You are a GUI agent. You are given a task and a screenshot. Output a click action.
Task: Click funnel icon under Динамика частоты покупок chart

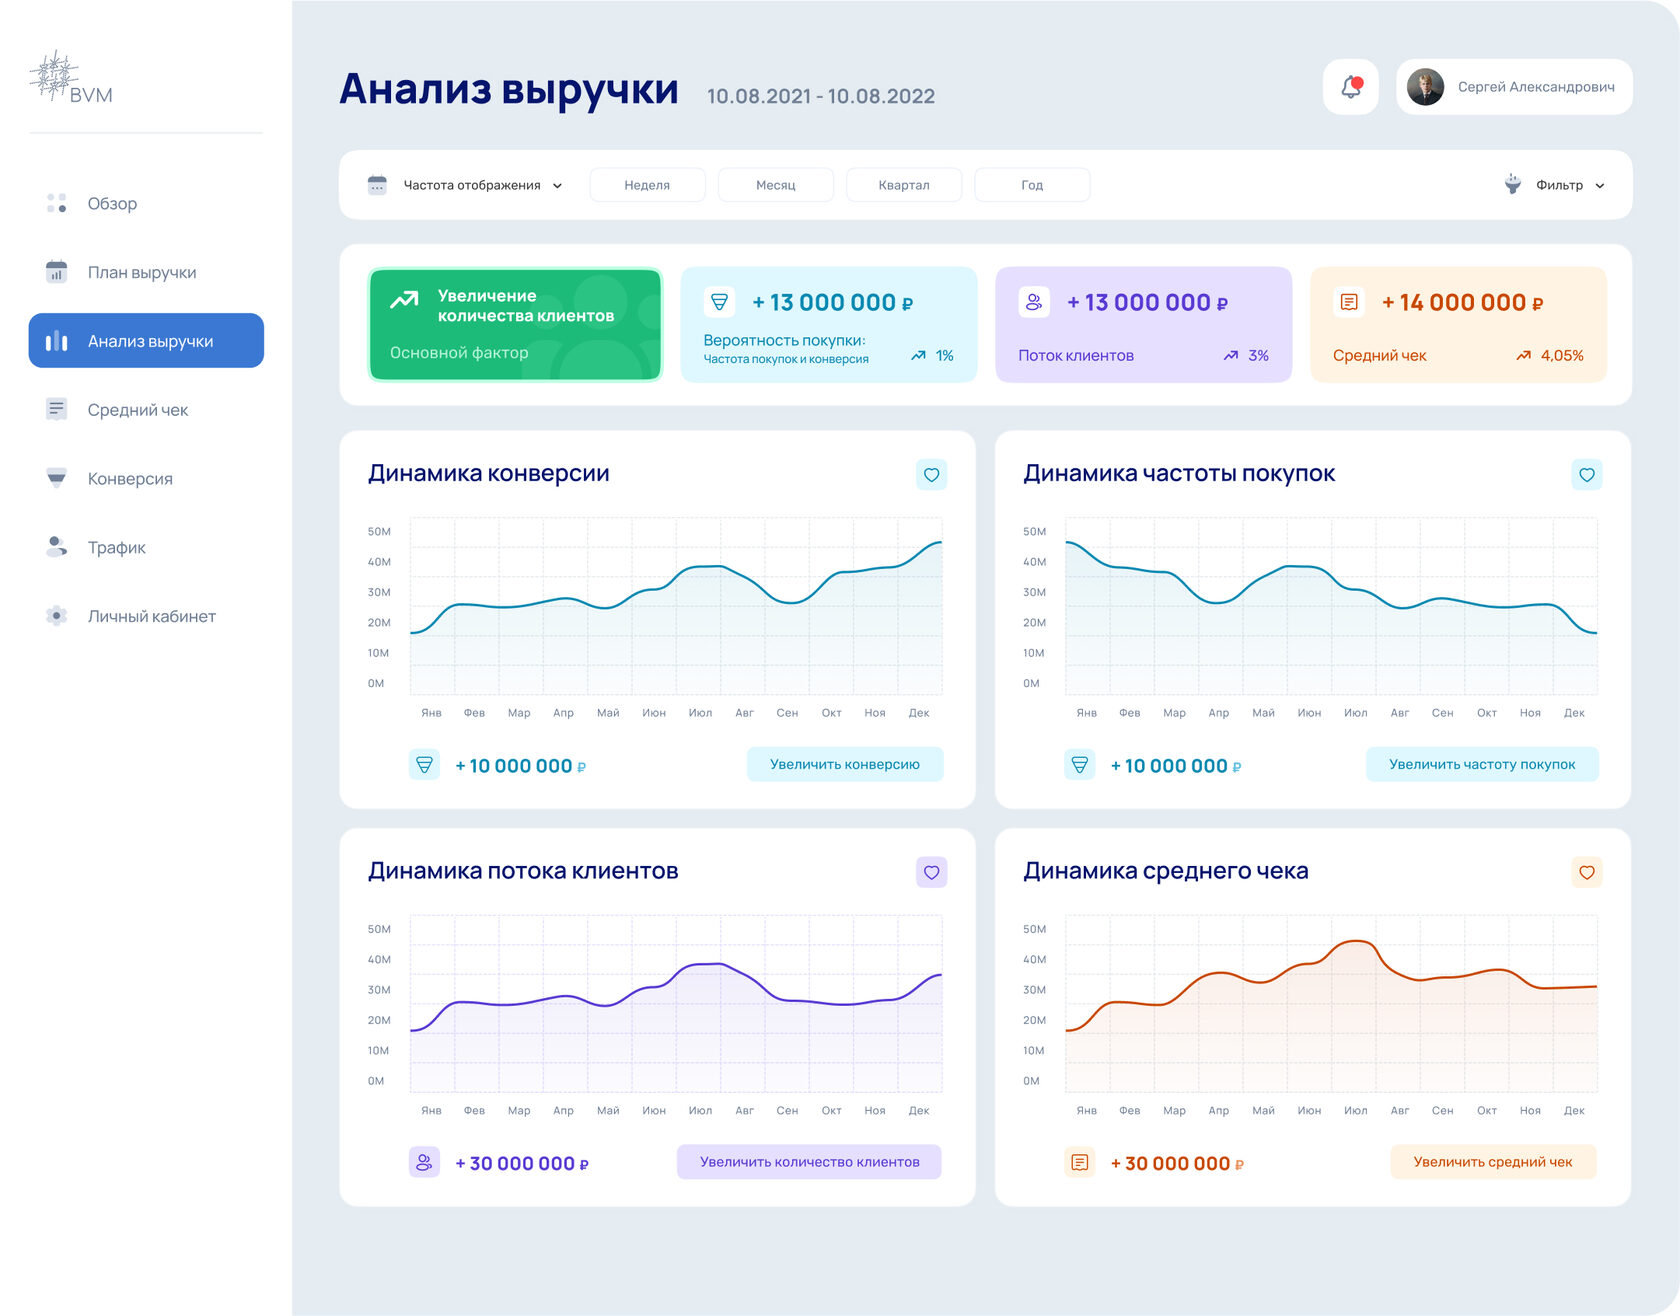tap(1080, 765)
